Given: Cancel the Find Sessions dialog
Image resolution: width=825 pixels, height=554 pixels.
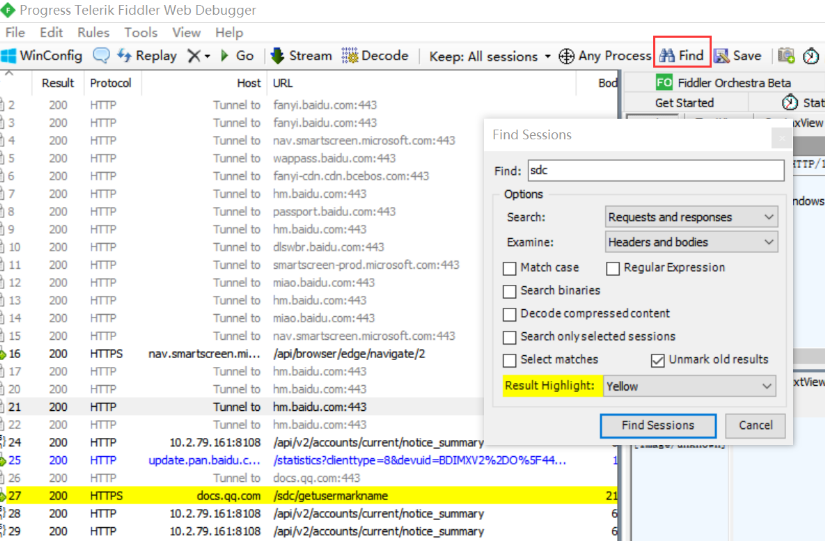Looking at the screenshot, I should [x=755, y=426].
